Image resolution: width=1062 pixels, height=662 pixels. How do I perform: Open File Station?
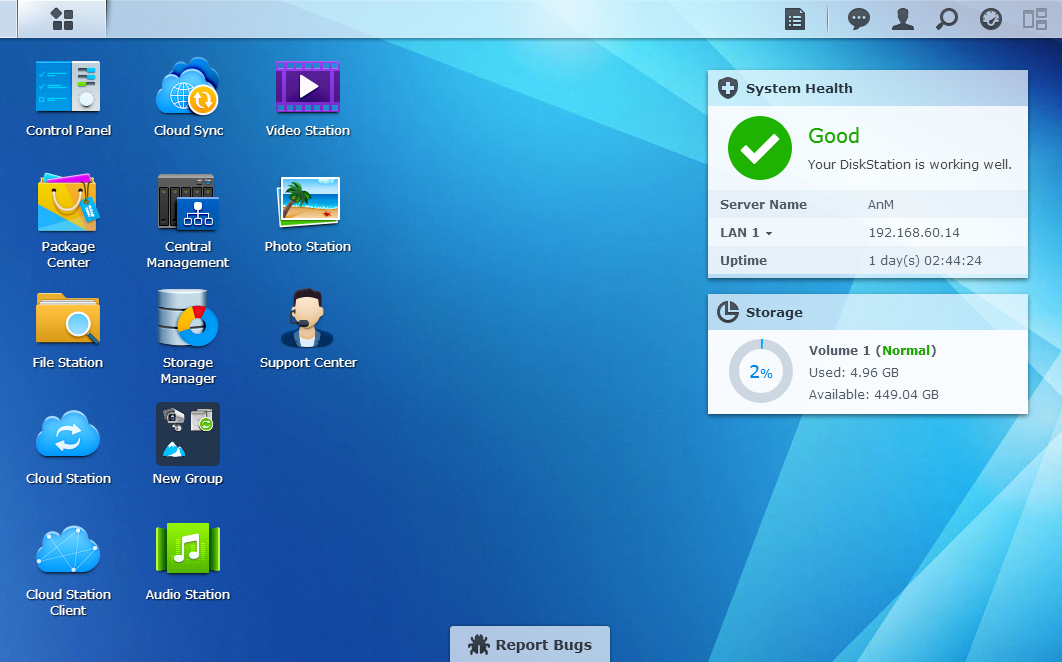tap(68, 319)
